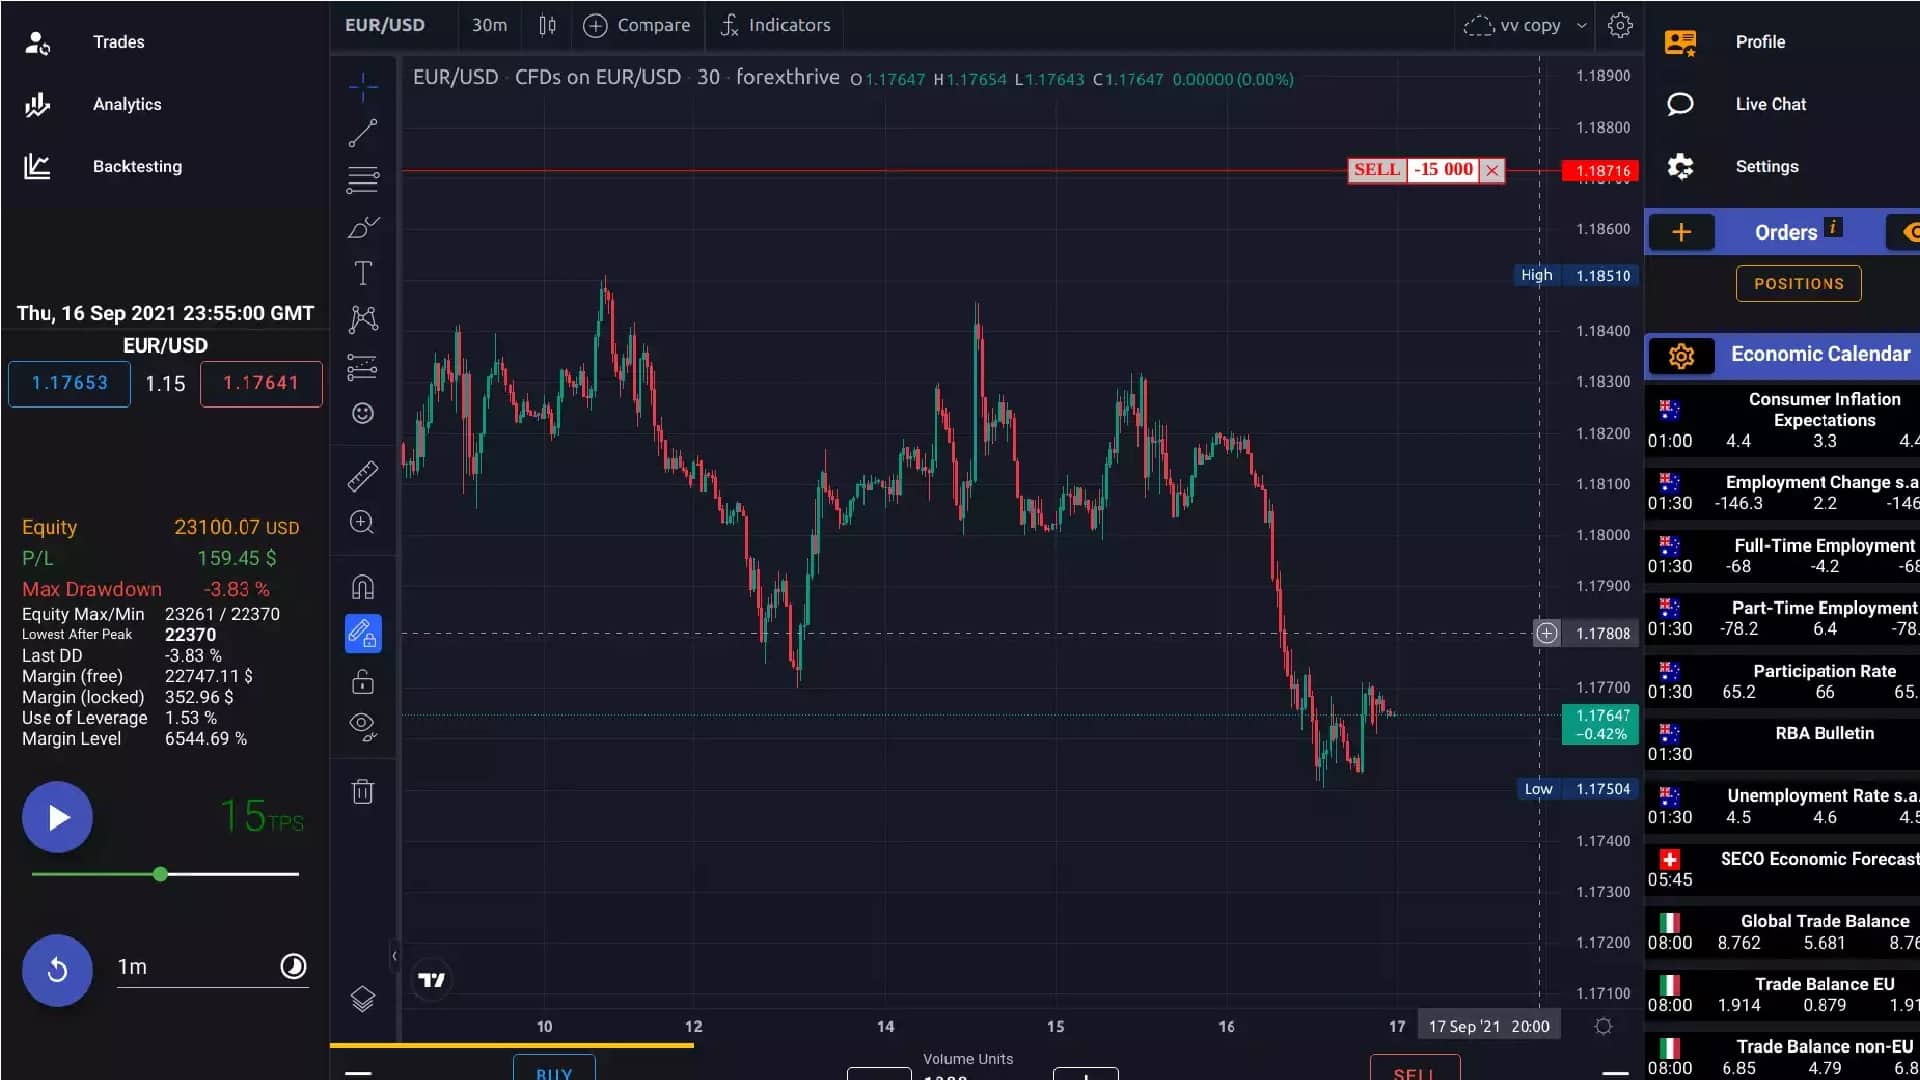Toggle the highlighted drawing lock icon

pyautogui.click(x=362, y=633)
